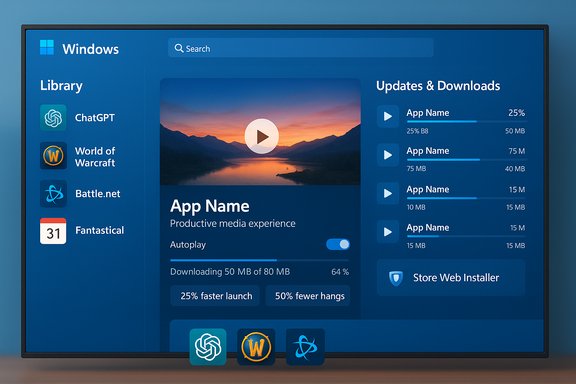
Task: Click the Updates & Downloads heading
Action: (438, 86)
